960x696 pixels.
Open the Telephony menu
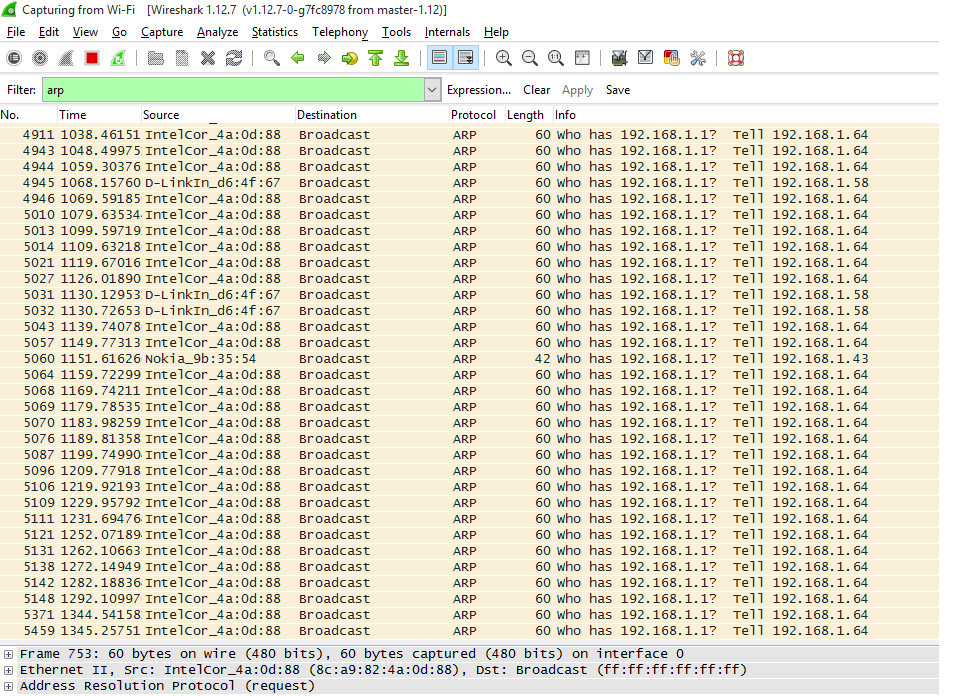[340, 32]
